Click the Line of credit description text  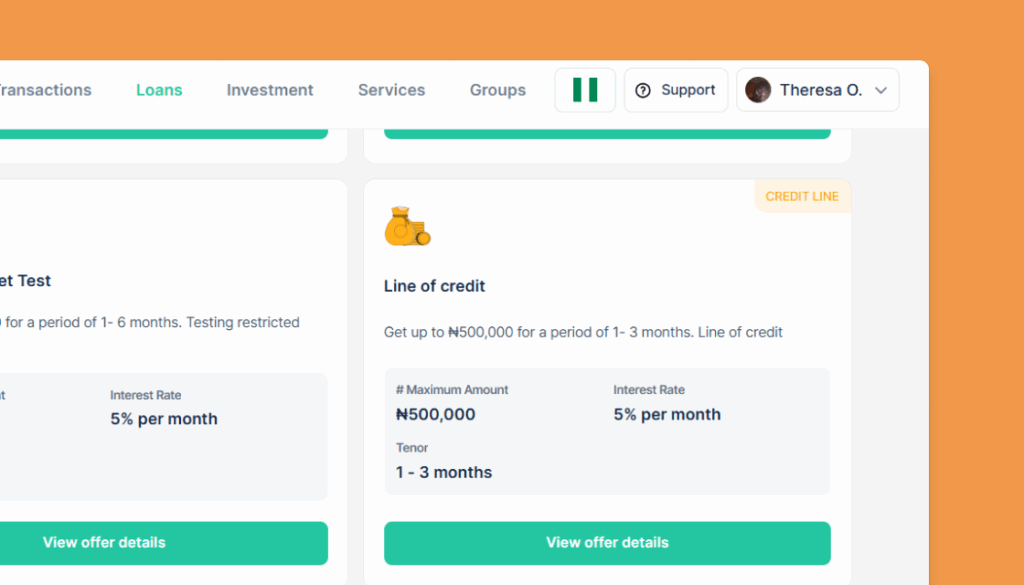583,332
